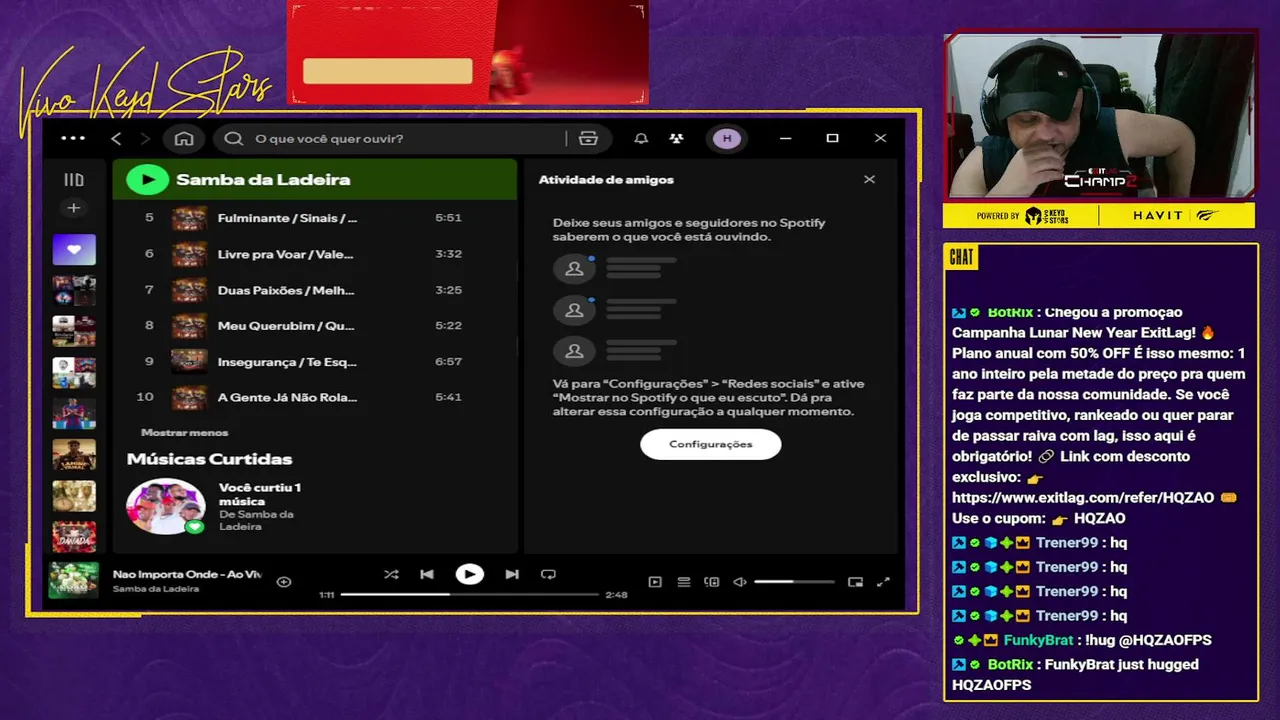Select track 'A Gente Já Não Rola...'
Image resolution: width=1280 pixels, height=720 pixels.
[x=287, y=397]
